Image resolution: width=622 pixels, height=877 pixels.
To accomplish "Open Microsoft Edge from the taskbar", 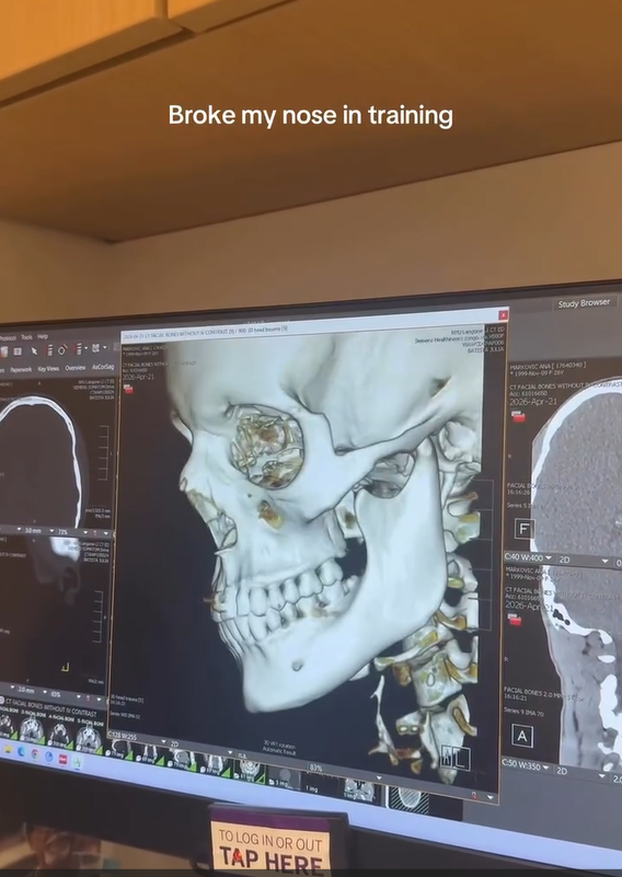I will pos(21,751).
